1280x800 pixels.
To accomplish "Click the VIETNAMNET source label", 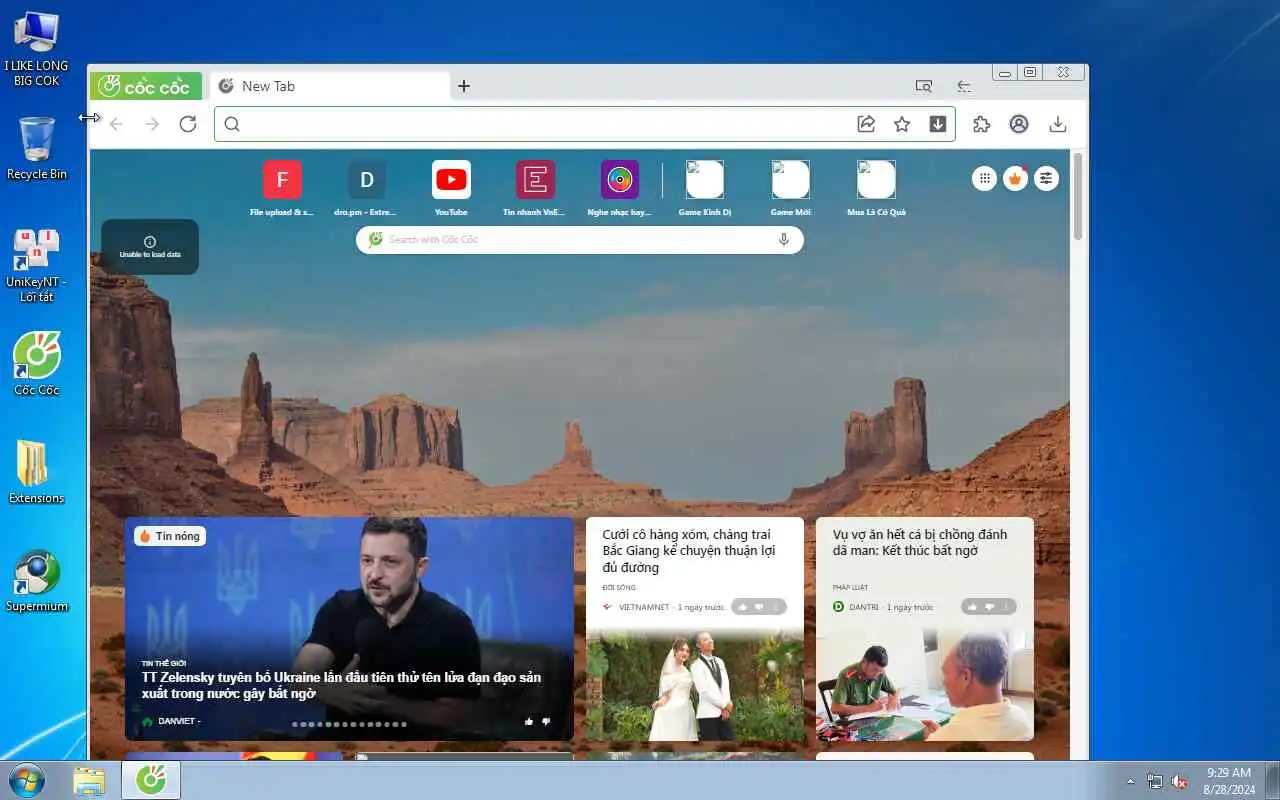I will click(x=643, y=607).
